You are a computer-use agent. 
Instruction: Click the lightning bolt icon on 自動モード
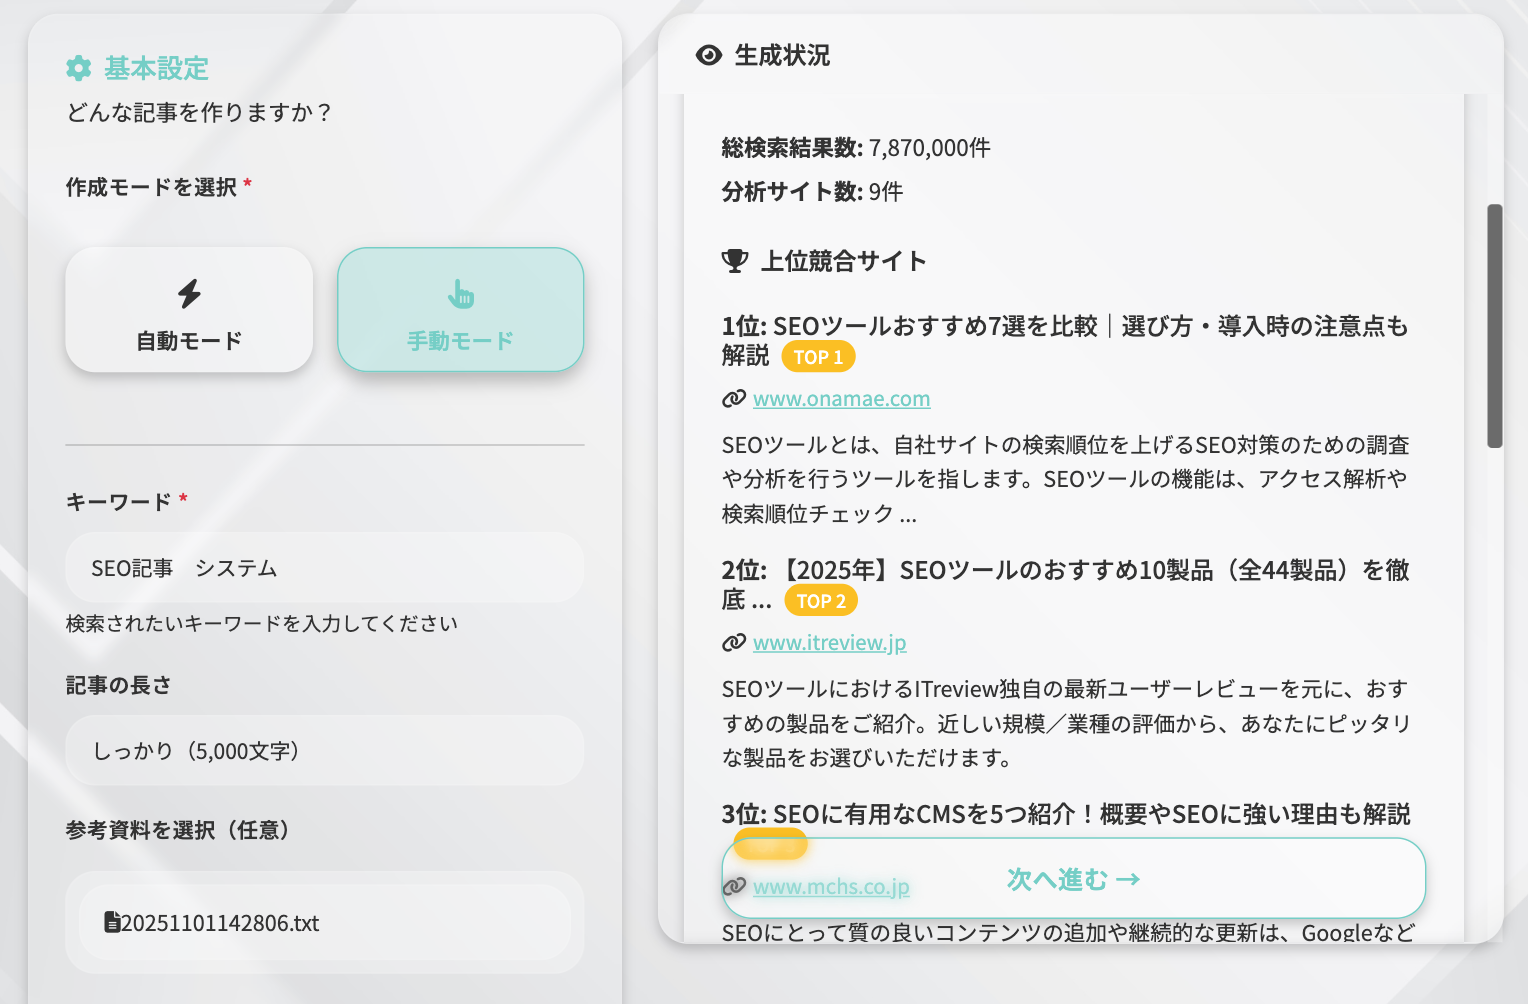click(x=189, y=293)
